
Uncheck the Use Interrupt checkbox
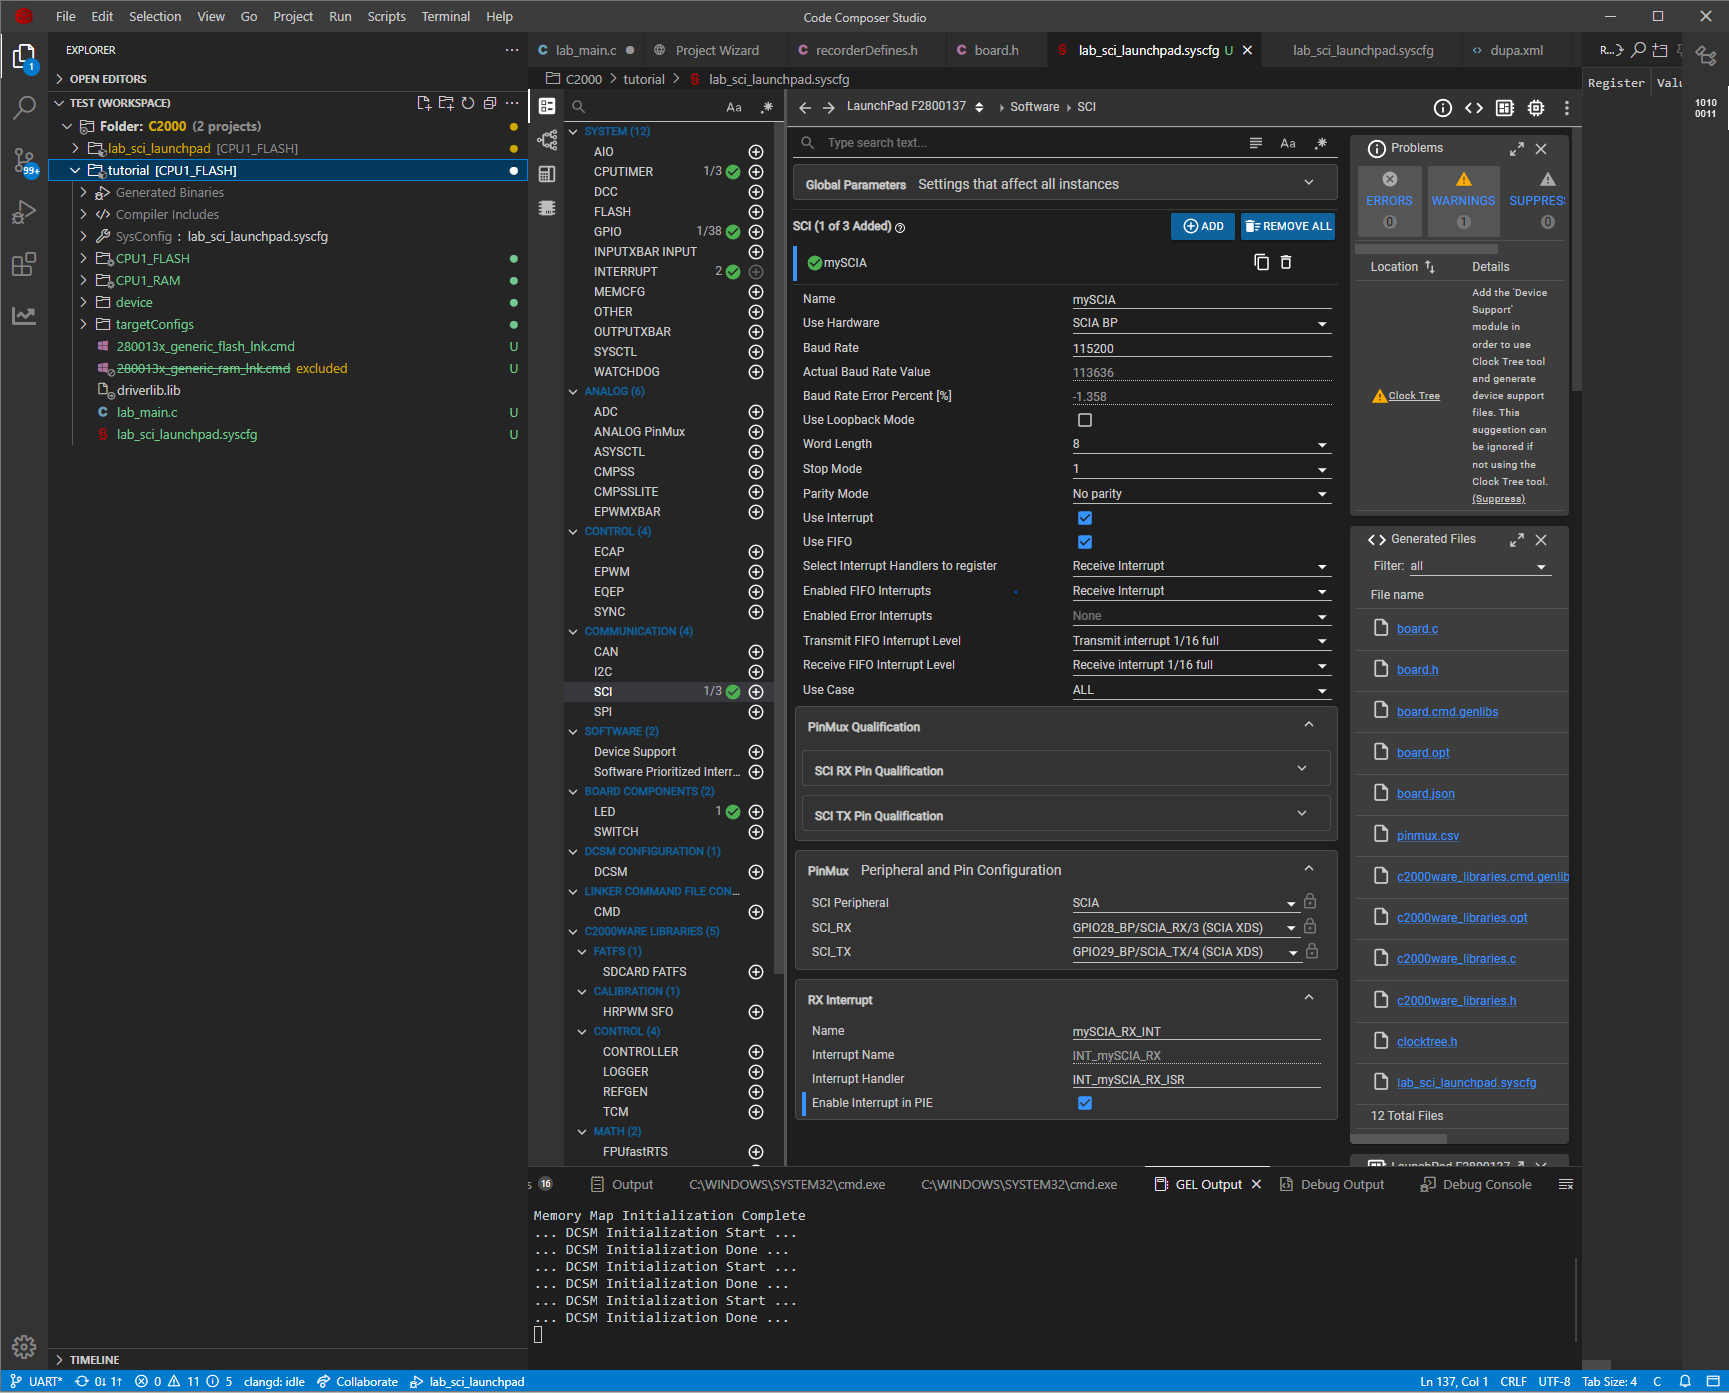tap(1085, 518)
